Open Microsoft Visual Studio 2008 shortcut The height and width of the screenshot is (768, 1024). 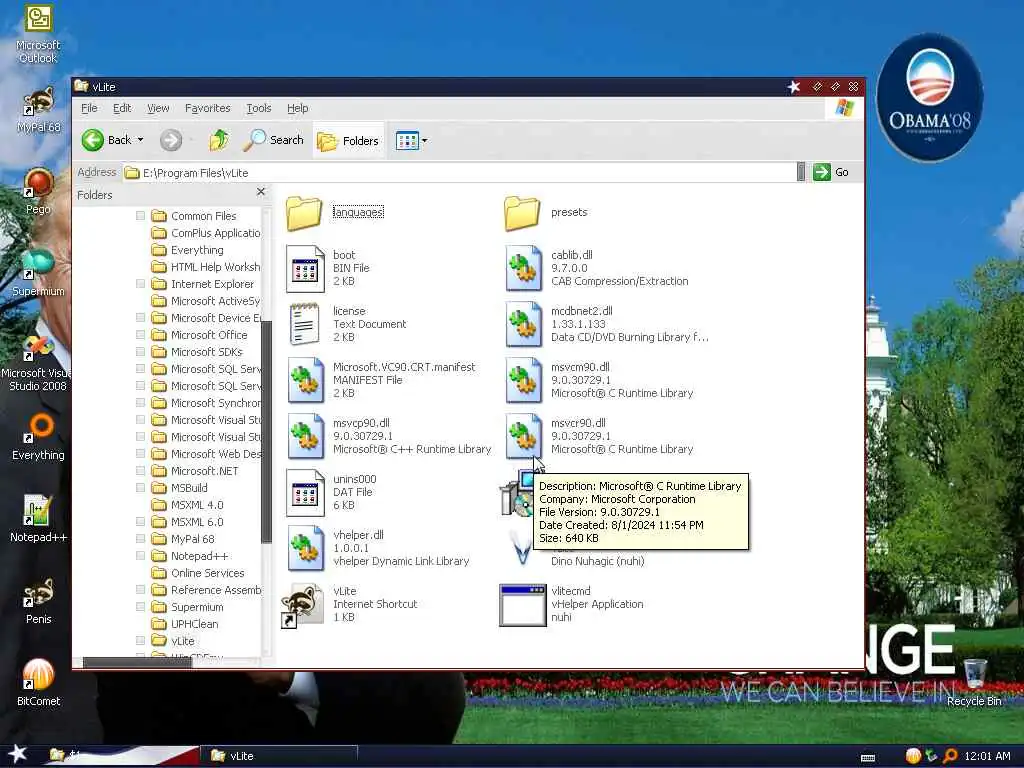coord(38,363)
